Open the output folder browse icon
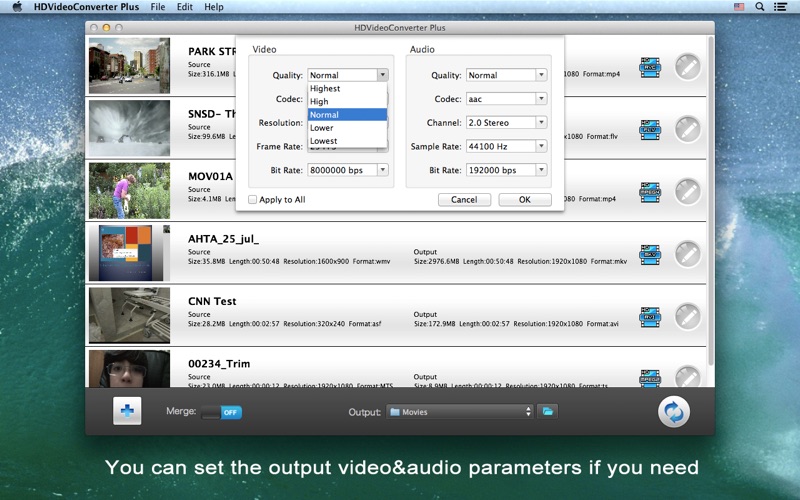 [547, 411]
